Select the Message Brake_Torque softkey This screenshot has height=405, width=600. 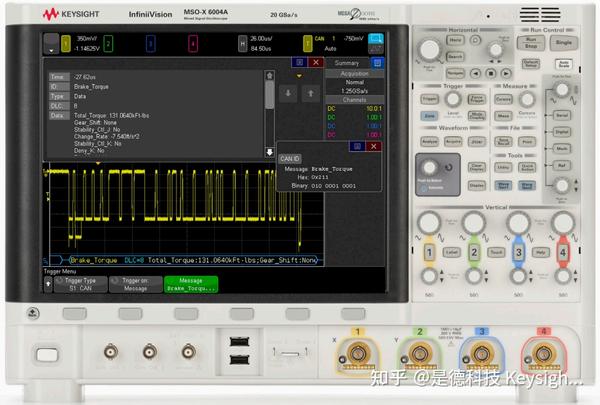pos(190,283)
